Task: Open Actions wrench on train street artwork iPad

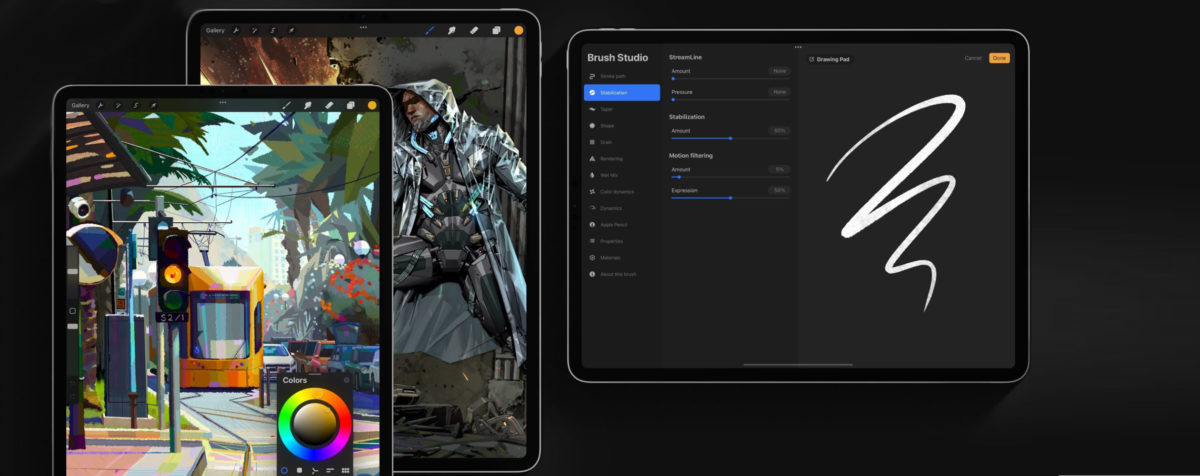Action: 101,105
